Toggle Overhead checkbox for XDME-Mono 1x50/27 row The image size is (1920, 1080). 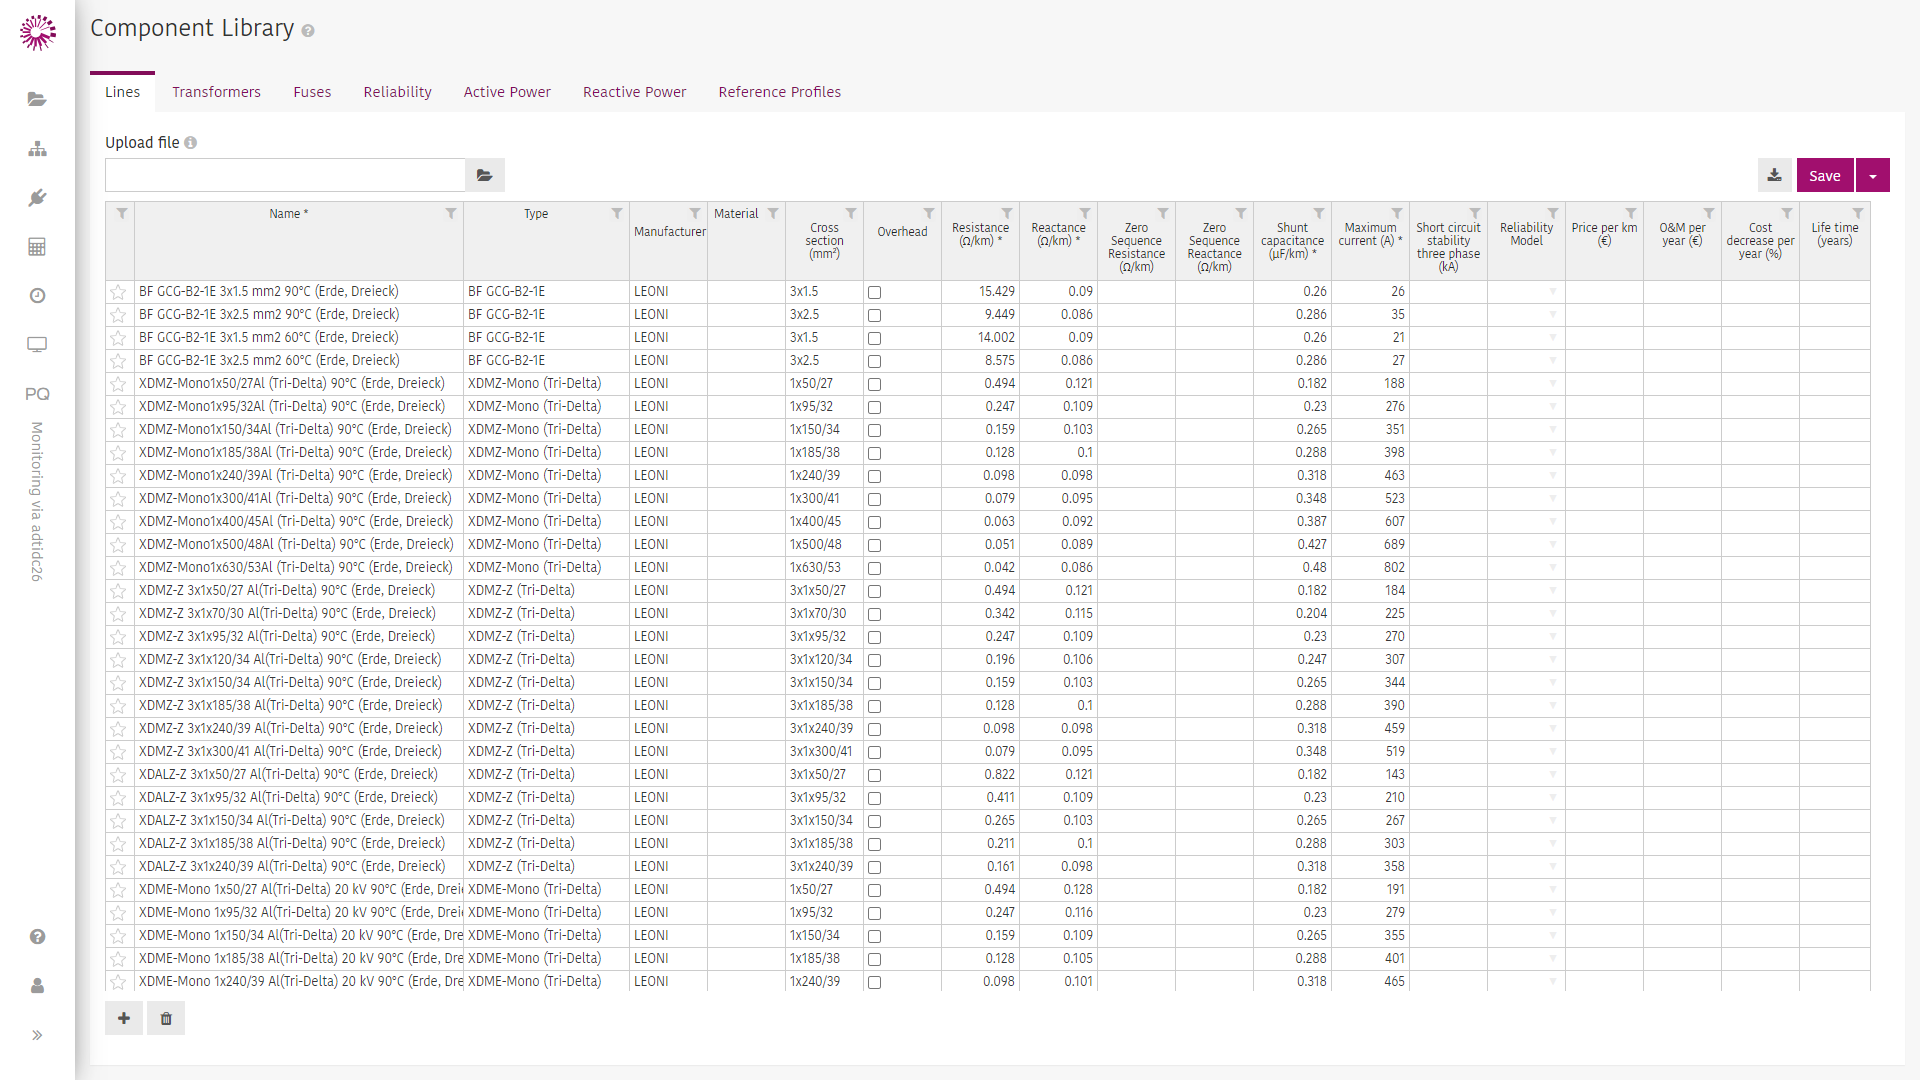(x=874, y=891)
